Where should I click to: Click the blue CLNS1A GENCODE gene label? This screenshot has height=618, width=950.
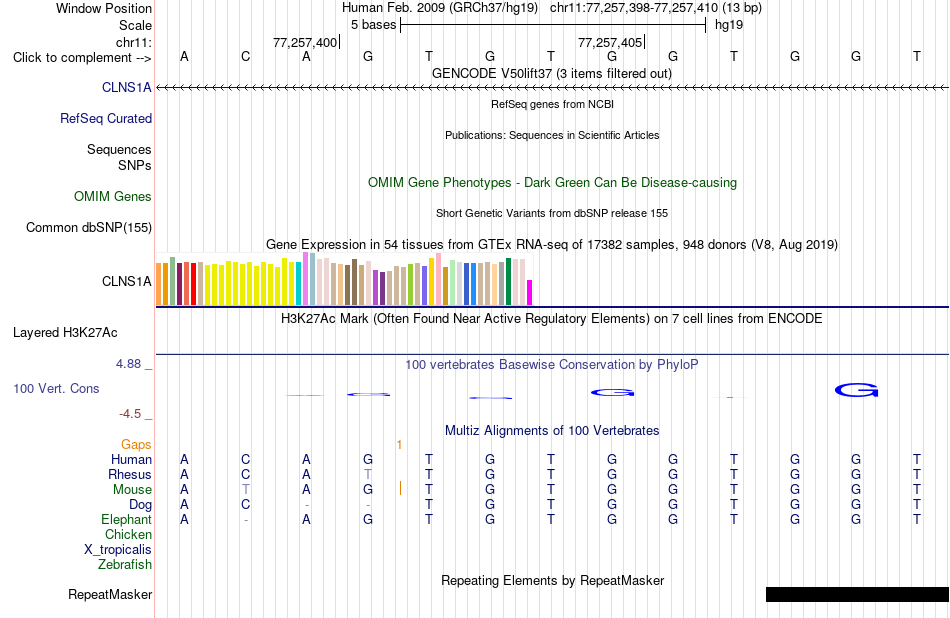(x=127, y=88)
